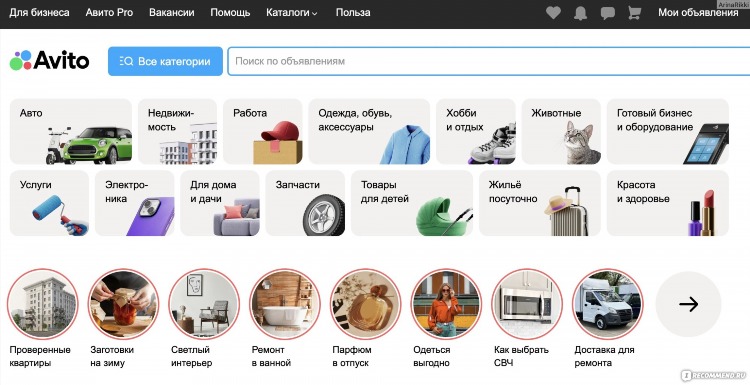Open Парфюм в отпуск story circle

(366, 304)
